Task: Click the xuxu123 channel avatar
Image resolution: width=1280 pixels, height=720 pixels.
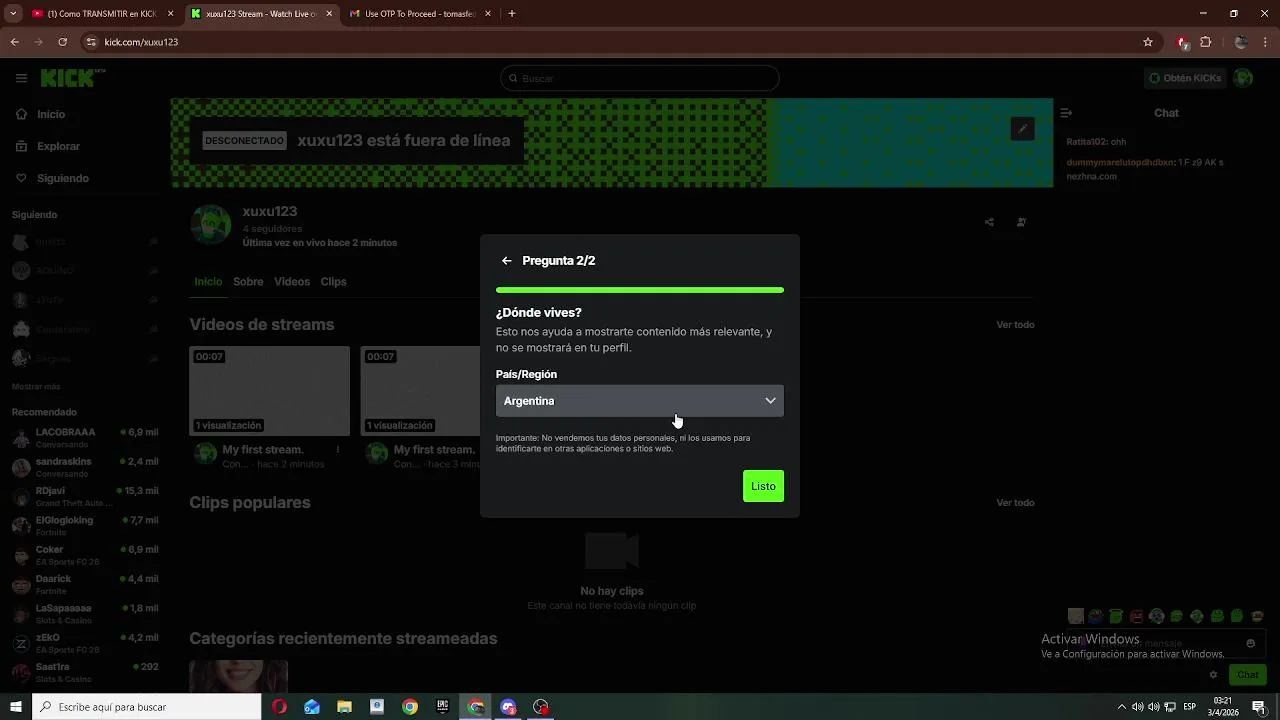Action: point(211,225)
